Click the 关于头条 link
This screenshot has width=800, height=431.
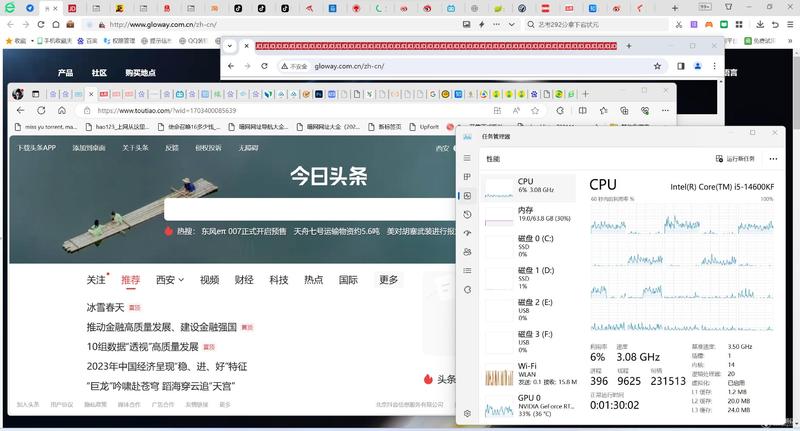135,148
